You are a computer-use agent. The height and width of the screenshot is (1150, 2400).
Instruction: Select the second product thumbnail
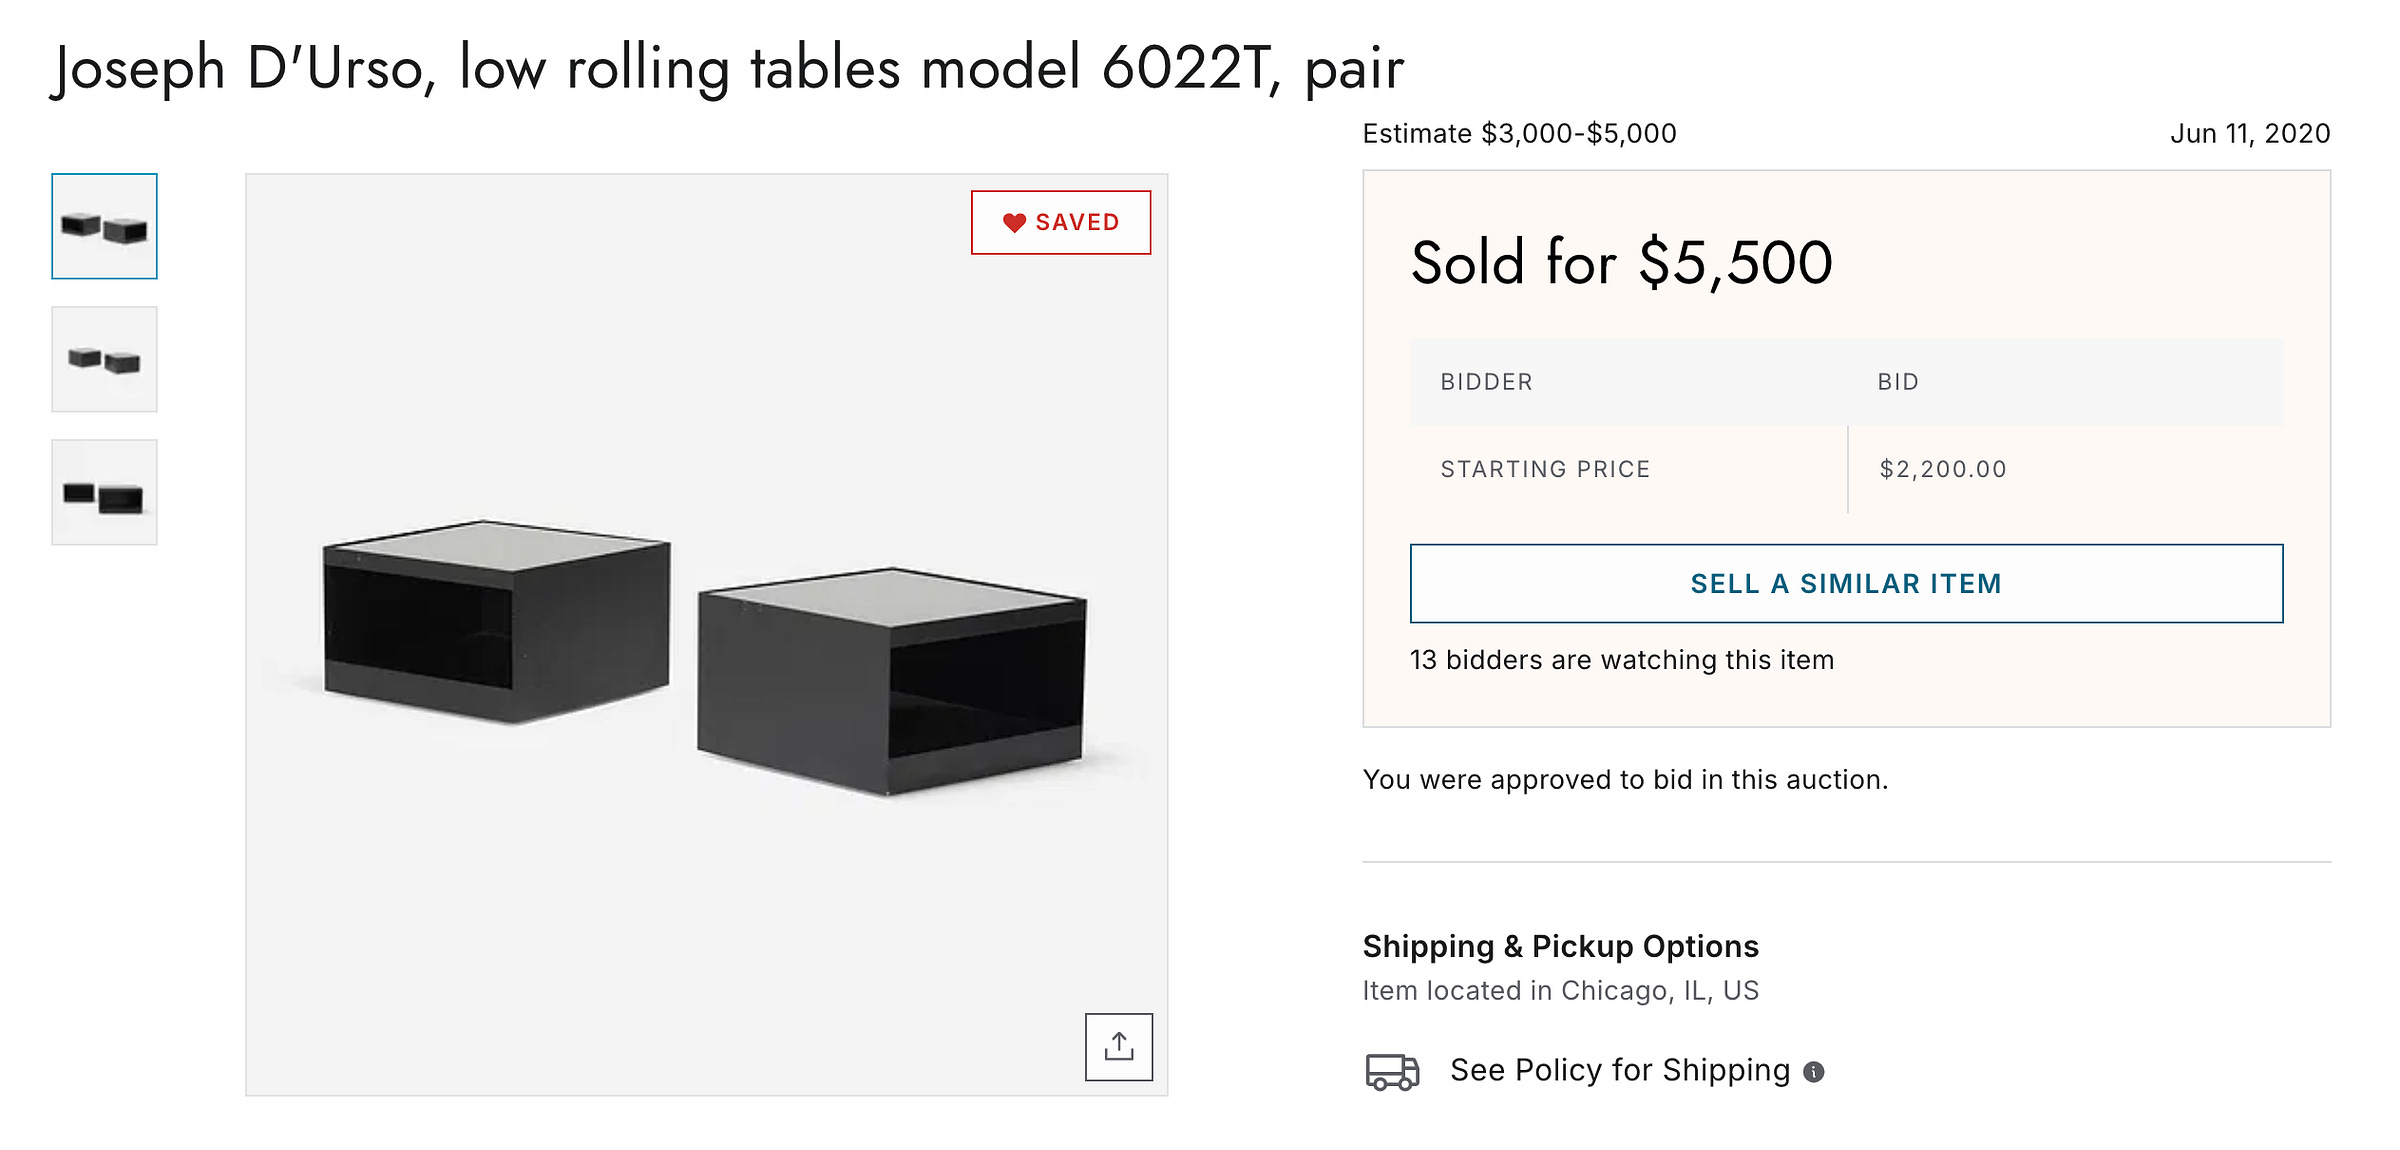(104, 359)
